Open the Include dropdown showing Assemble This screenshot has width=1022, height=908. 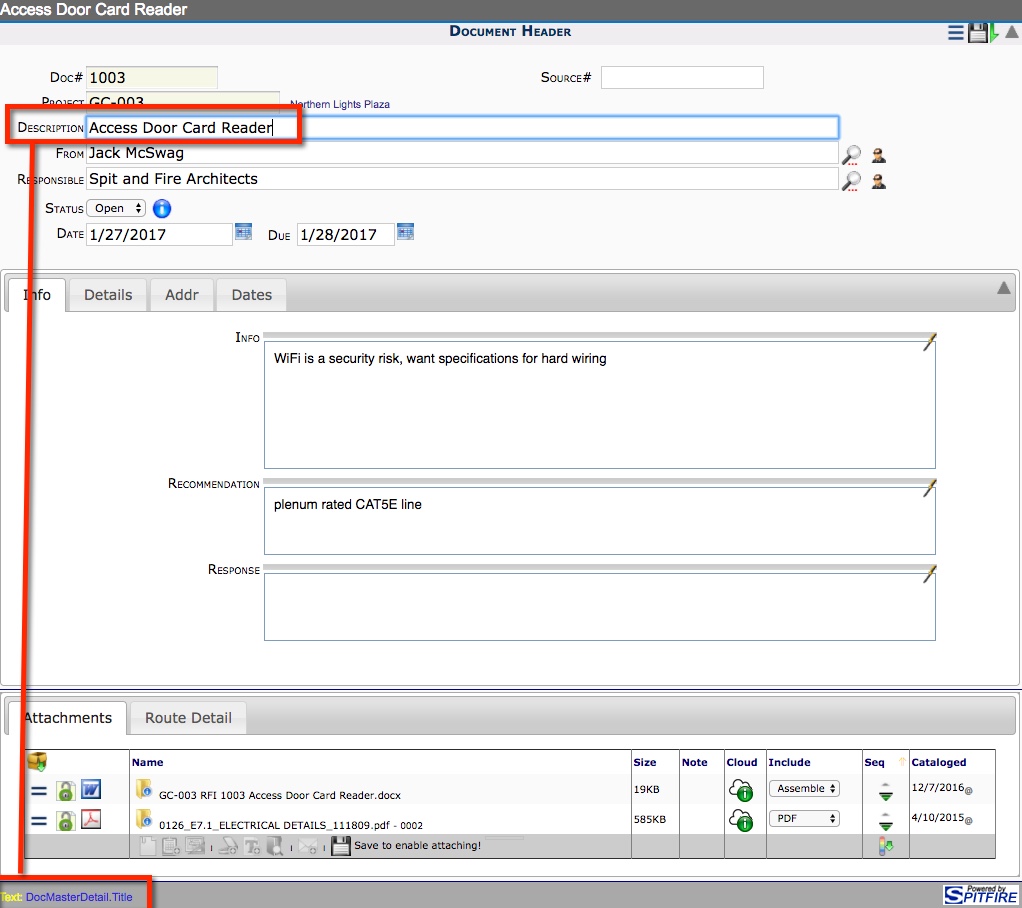tap(804, 789)
